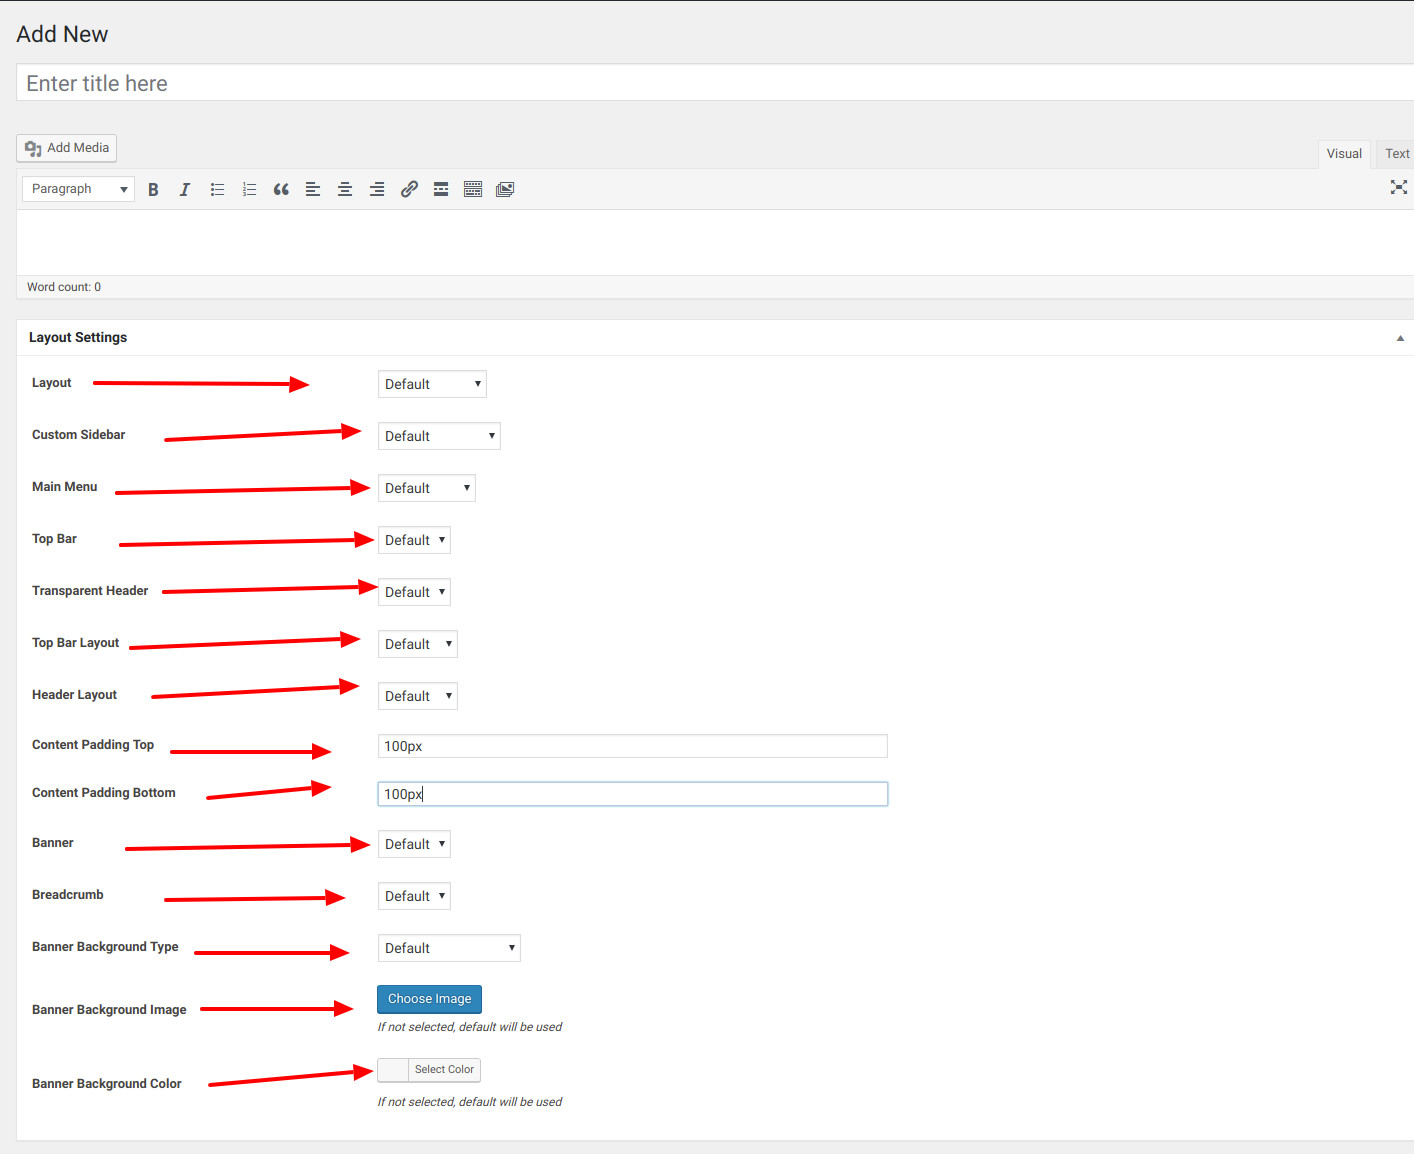This screenshot has width=1414, height=1154.
Task: Switch to the Text editor tab
Action: click(1397, 154)
